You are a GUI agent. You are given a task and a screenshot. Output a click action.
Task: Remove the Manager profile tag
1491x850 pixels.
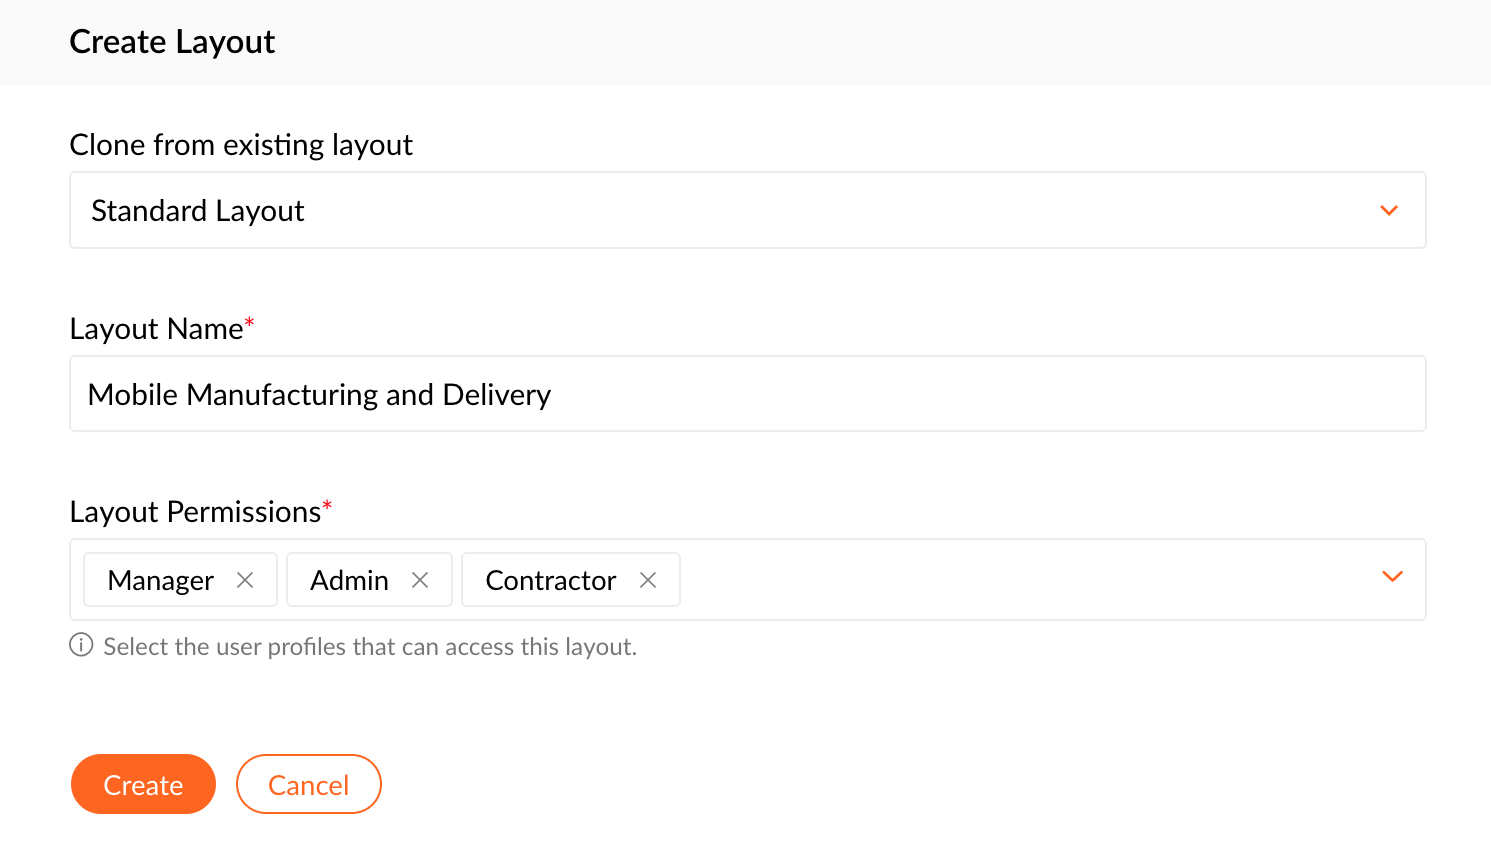pos(245,580)
